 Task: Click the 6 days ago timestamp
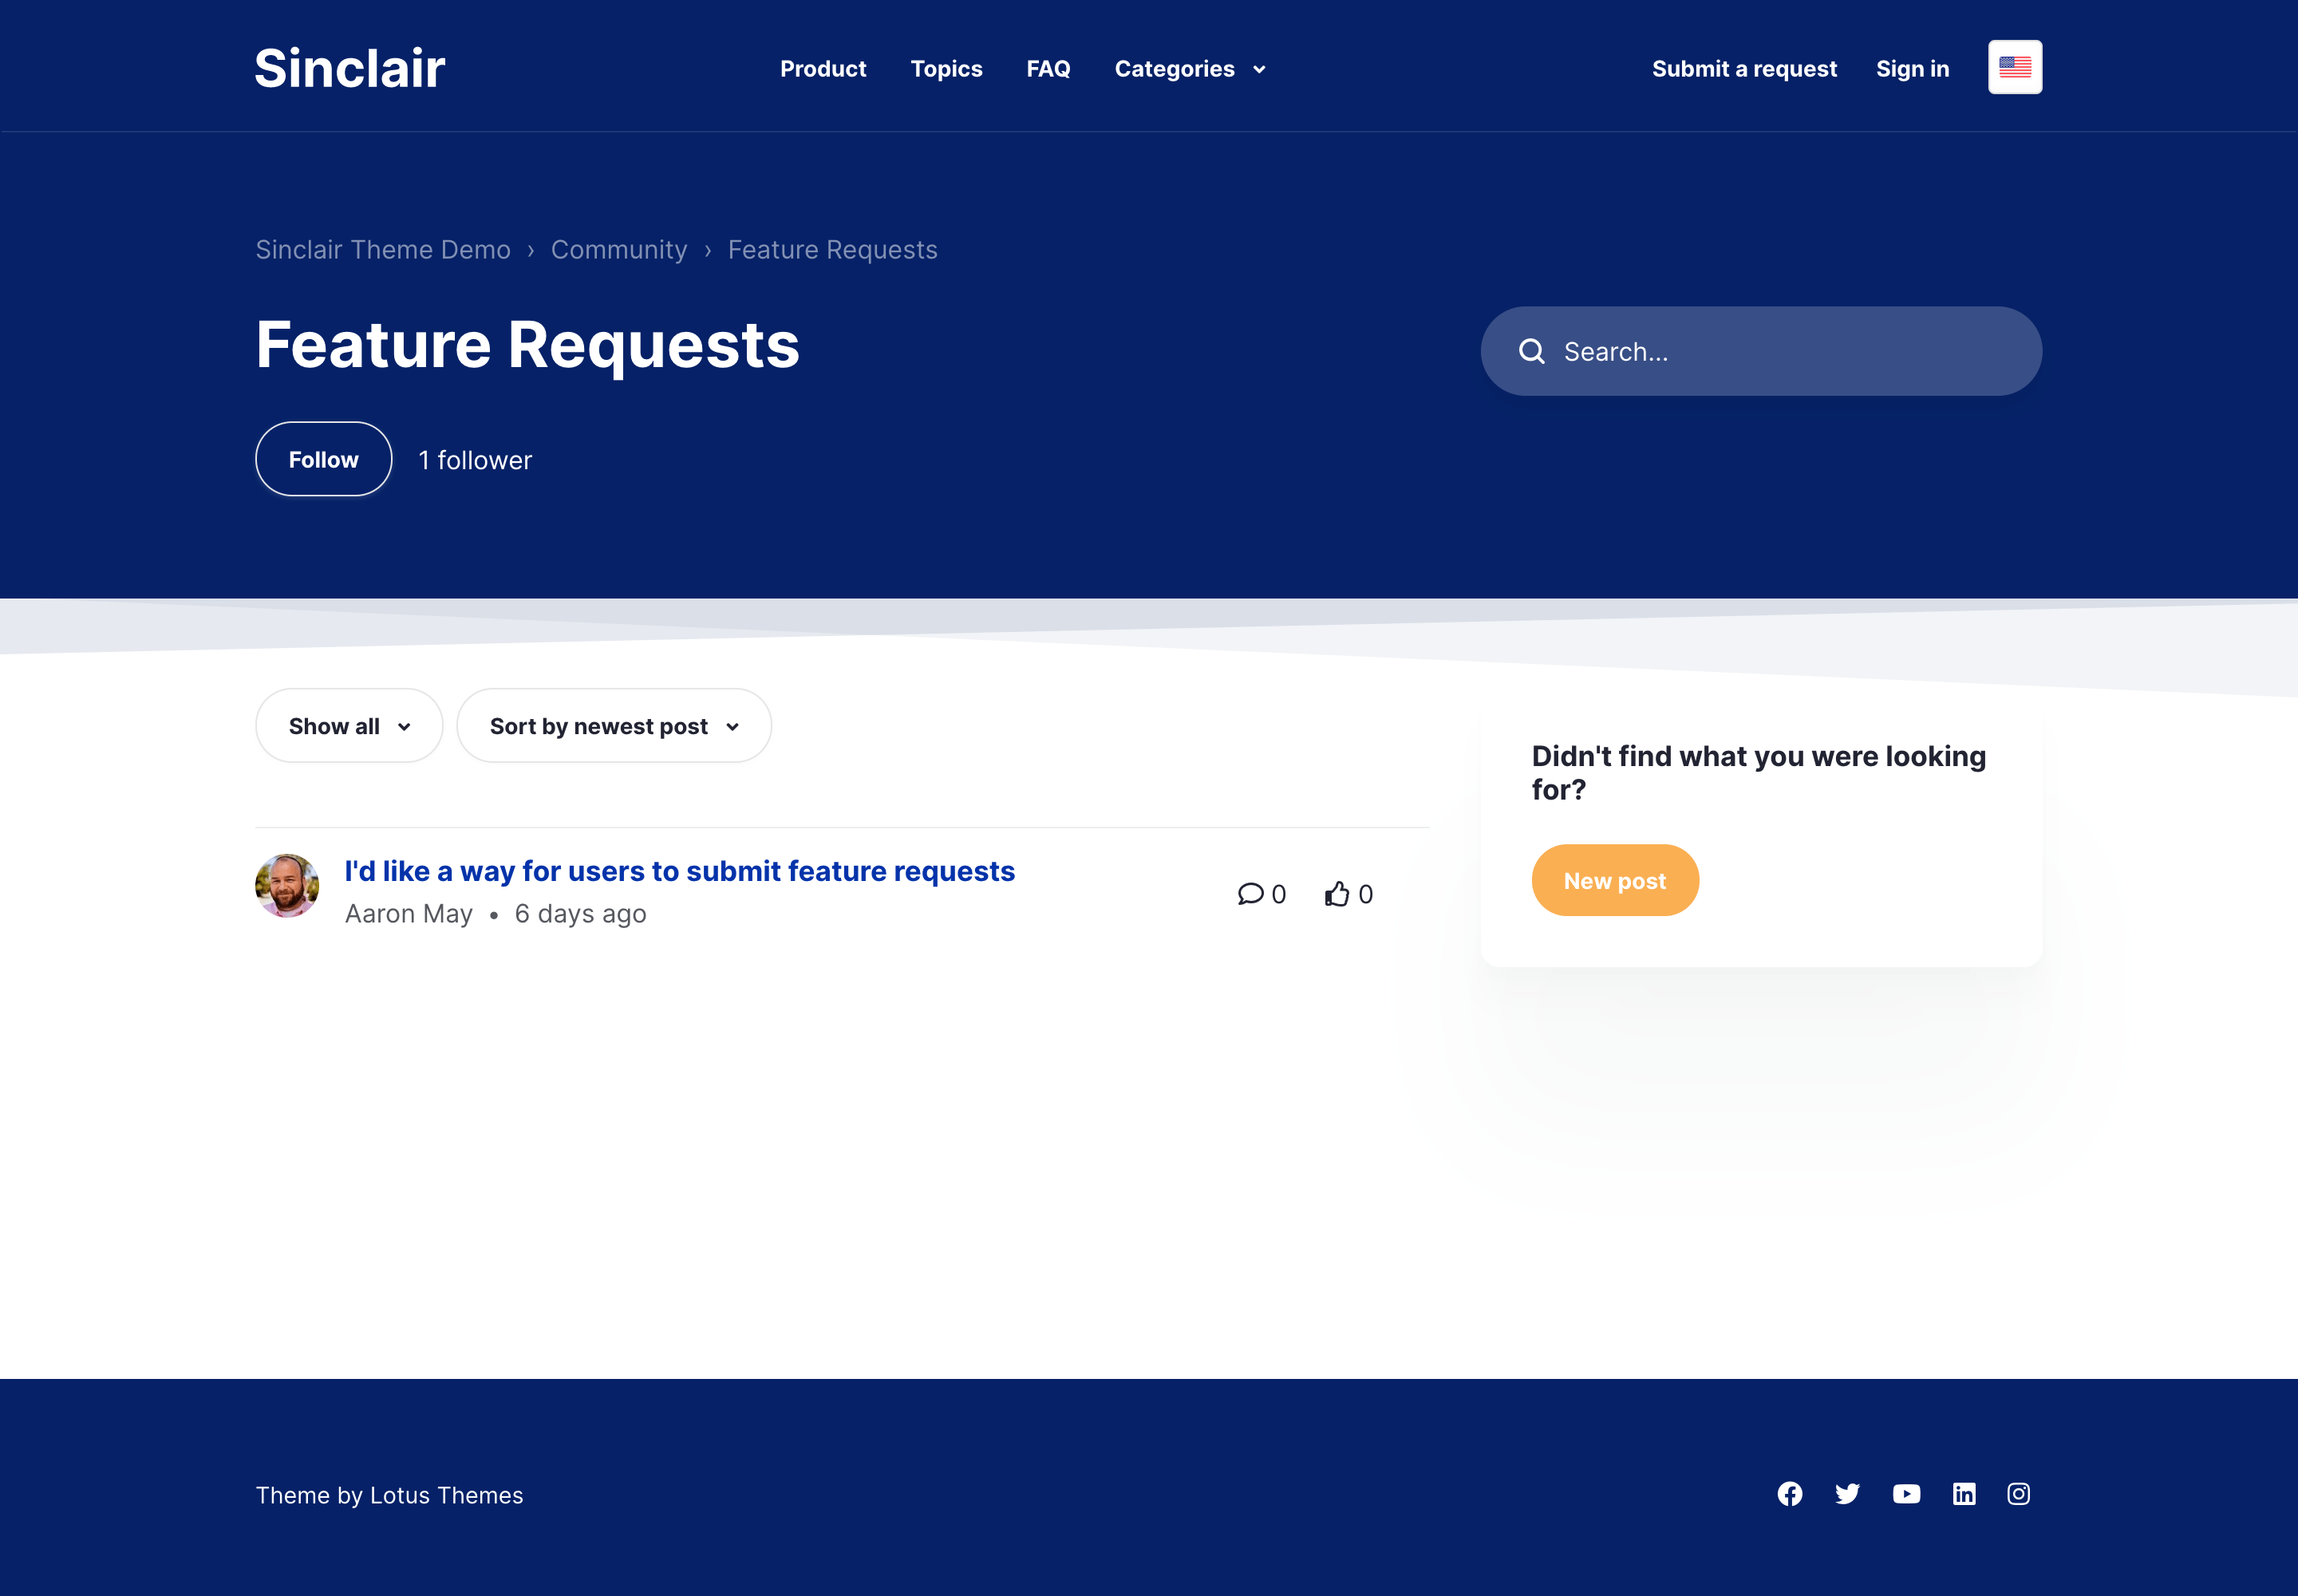pos(580,914)
